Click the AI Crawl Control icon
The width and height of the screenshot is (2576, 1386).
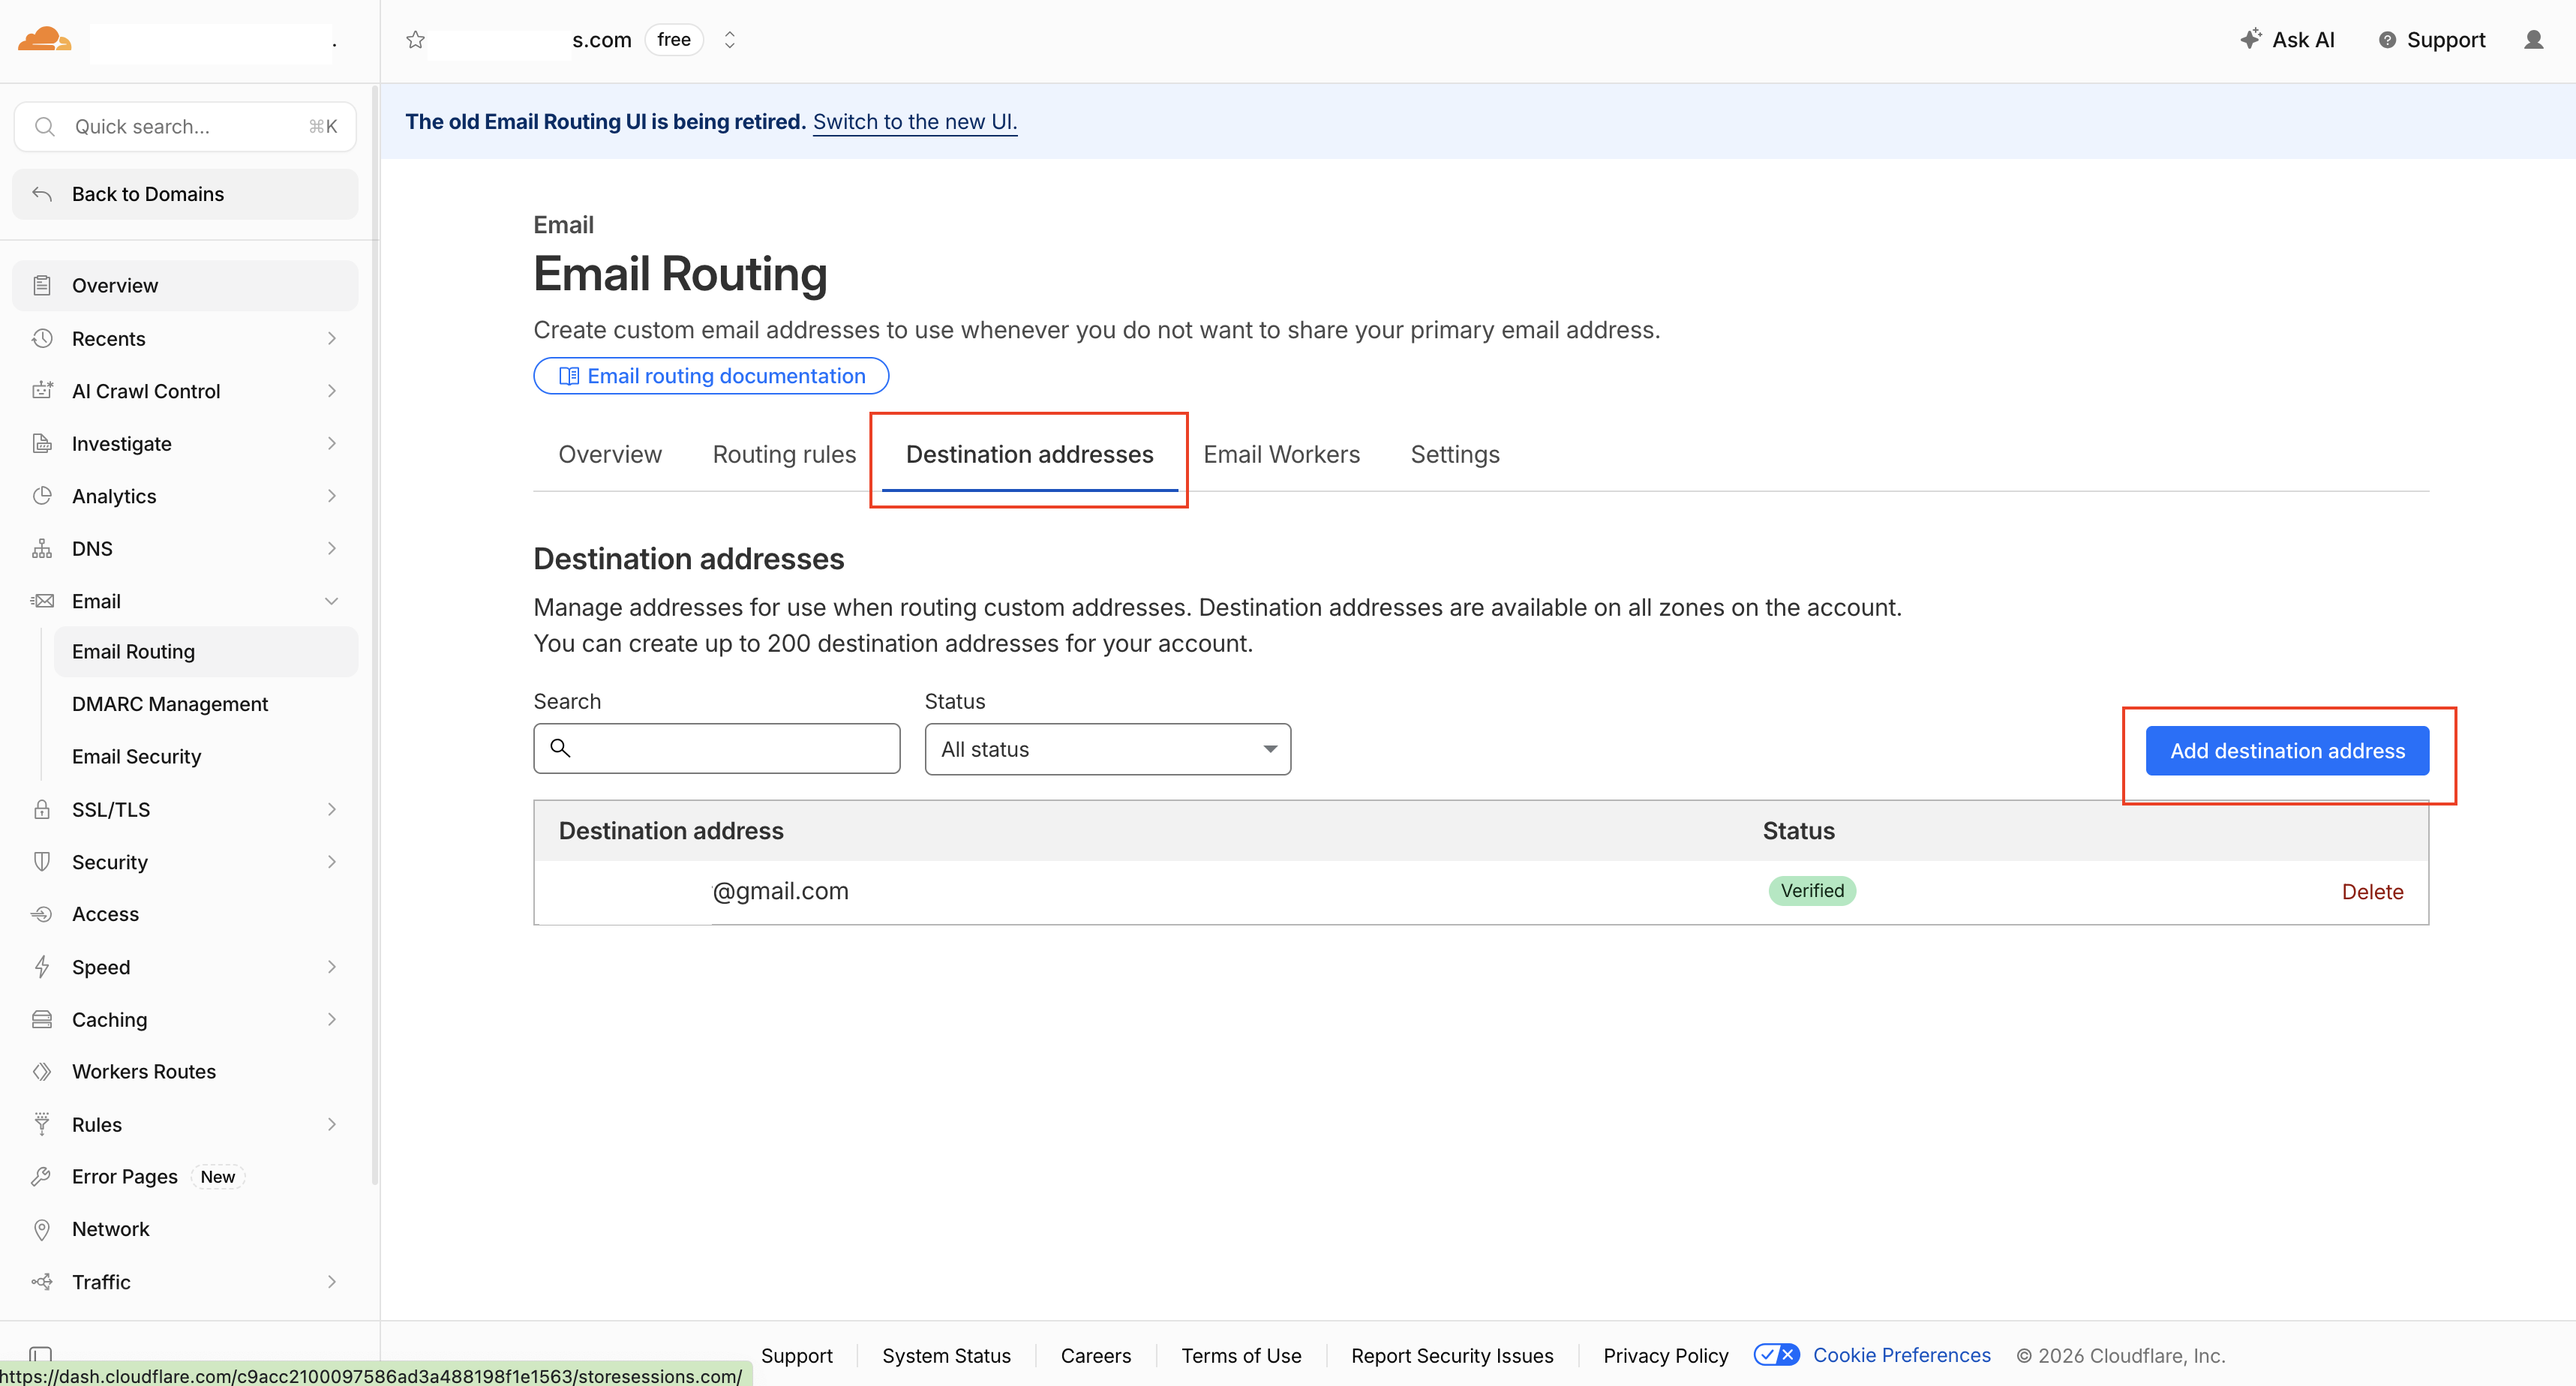coord(42,391)
